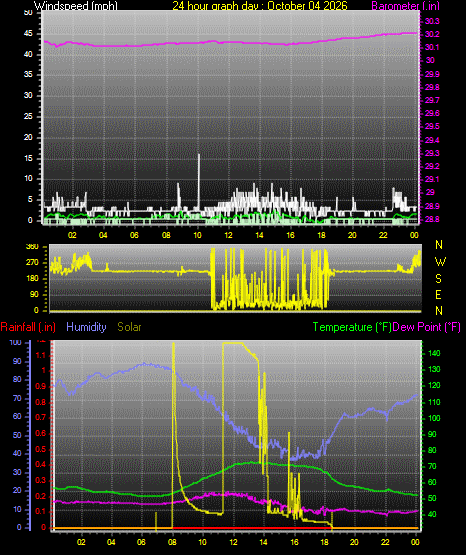Viewport: 466px width, 555px height.
Task: Click the 0.7 rainfall scale value
Action: coord(41,417)
